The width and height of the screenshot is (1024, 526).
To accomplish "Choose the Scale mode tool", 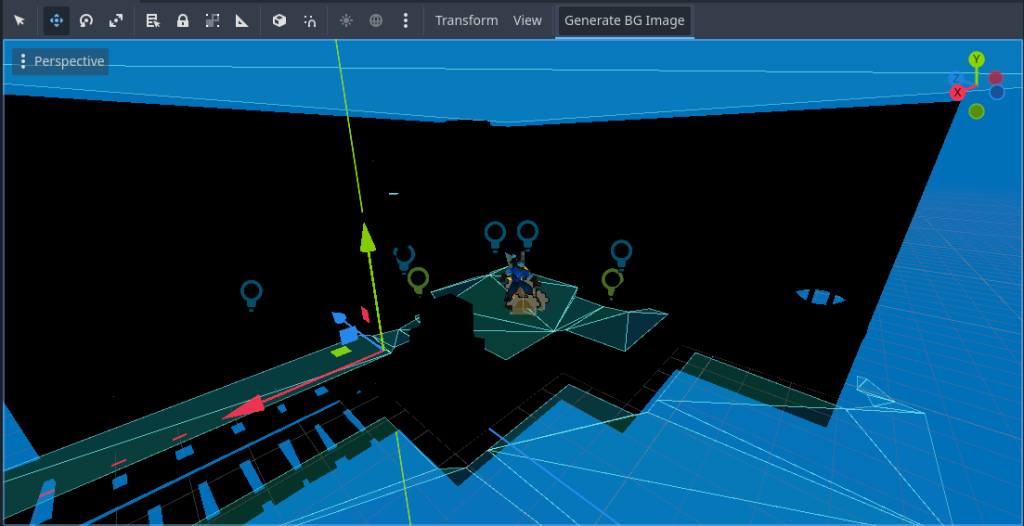I will pos(116,20).
